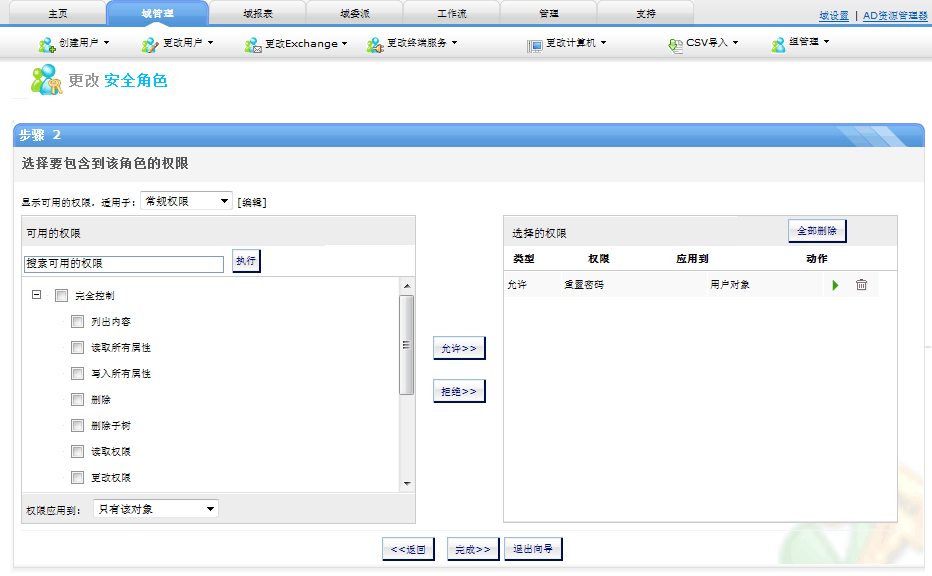Click the 完成>> button
Viewport: 932px width, 576px height.
pos(473,549)
